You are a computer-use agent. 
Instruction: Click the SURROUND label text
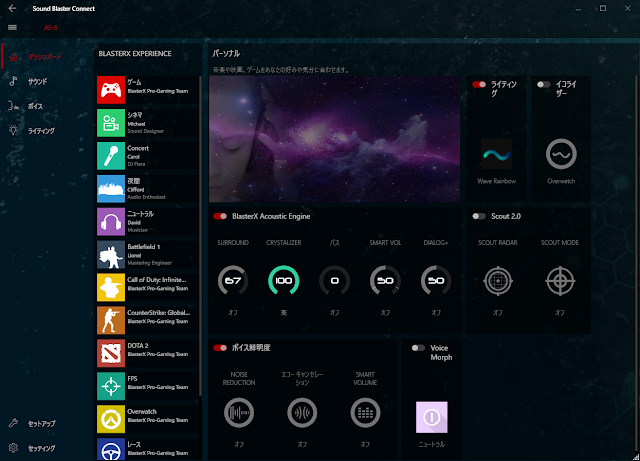click(233, 243)
